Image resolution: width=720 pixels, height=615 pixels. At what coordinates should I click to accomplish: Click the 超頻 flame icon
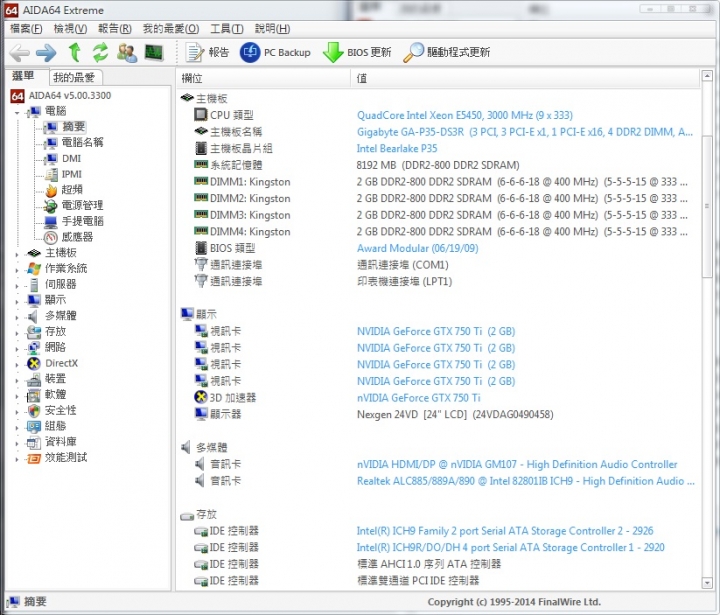pyautogui.click(x=51, y=190)
